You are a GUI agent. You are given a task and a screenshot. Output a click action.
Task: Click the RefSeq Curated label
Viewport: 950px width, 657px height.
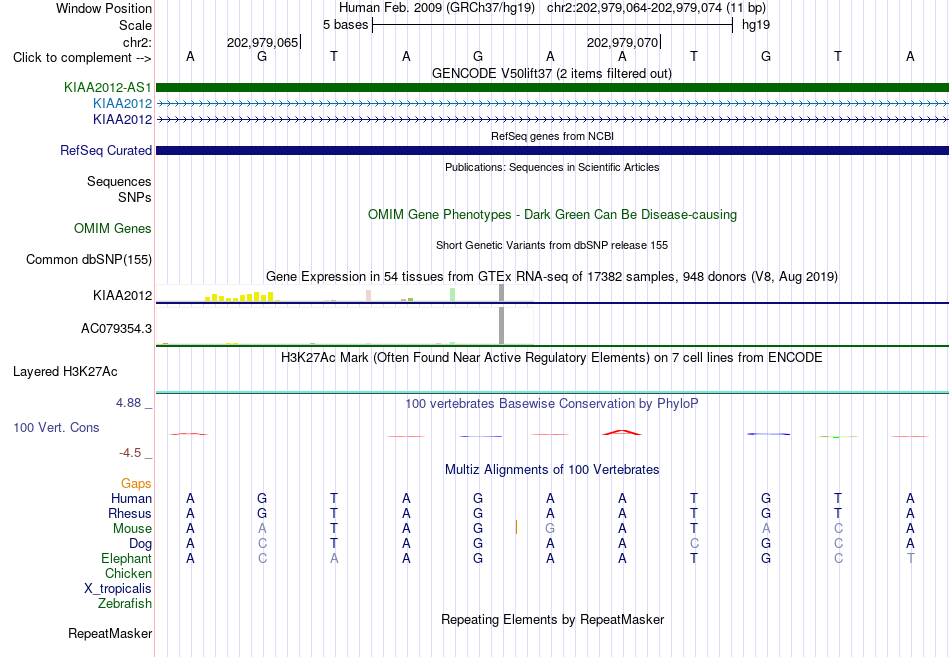[x=106, y=150]
